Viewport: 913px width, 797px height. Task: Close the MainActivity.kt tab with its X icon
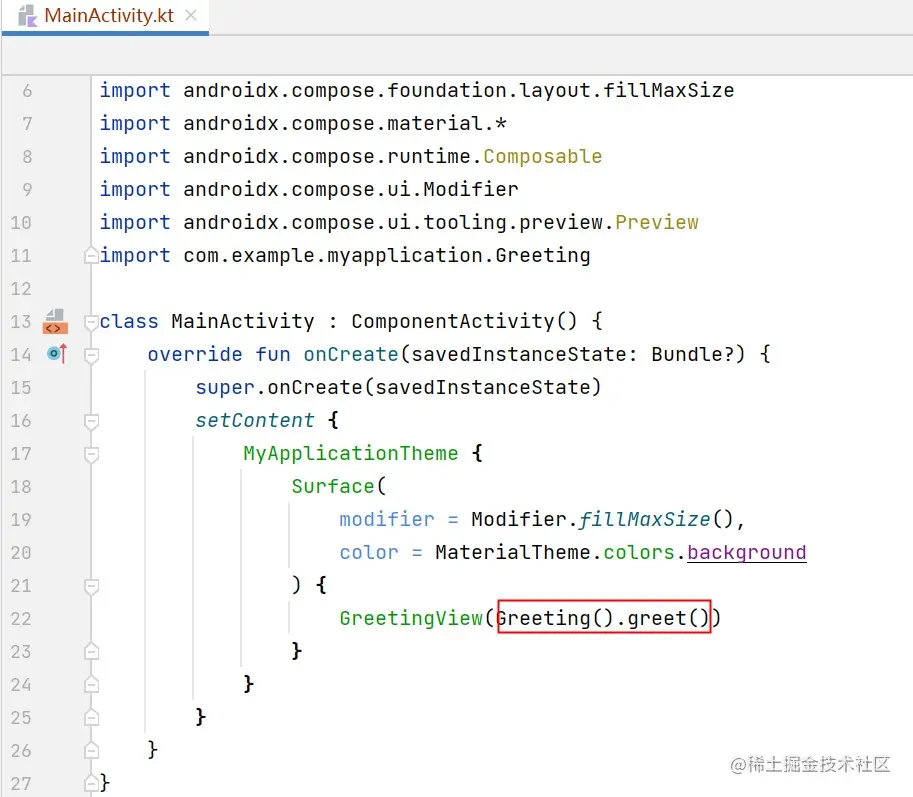pyautogui.click(x=191, y=16)
